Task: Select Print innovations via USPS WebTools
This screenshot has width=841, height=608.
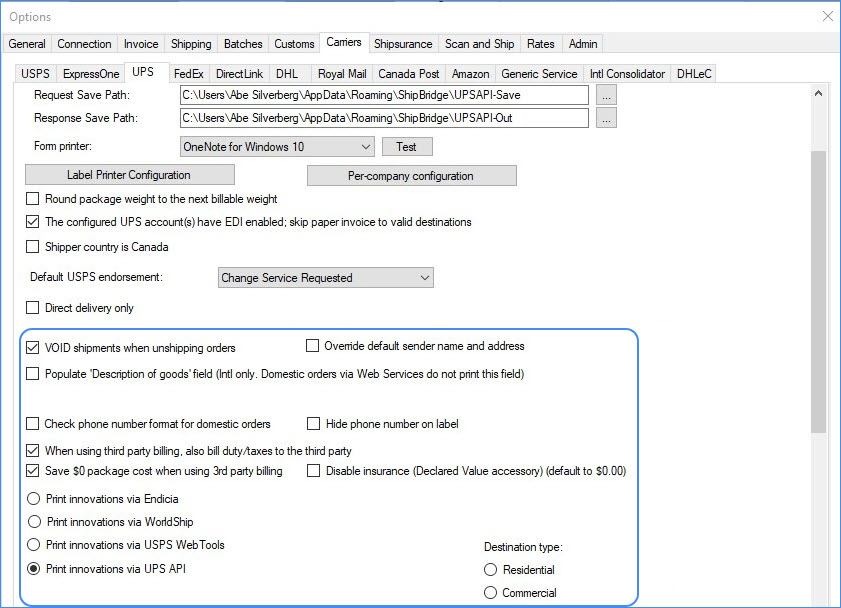Action: coord(34,545)
